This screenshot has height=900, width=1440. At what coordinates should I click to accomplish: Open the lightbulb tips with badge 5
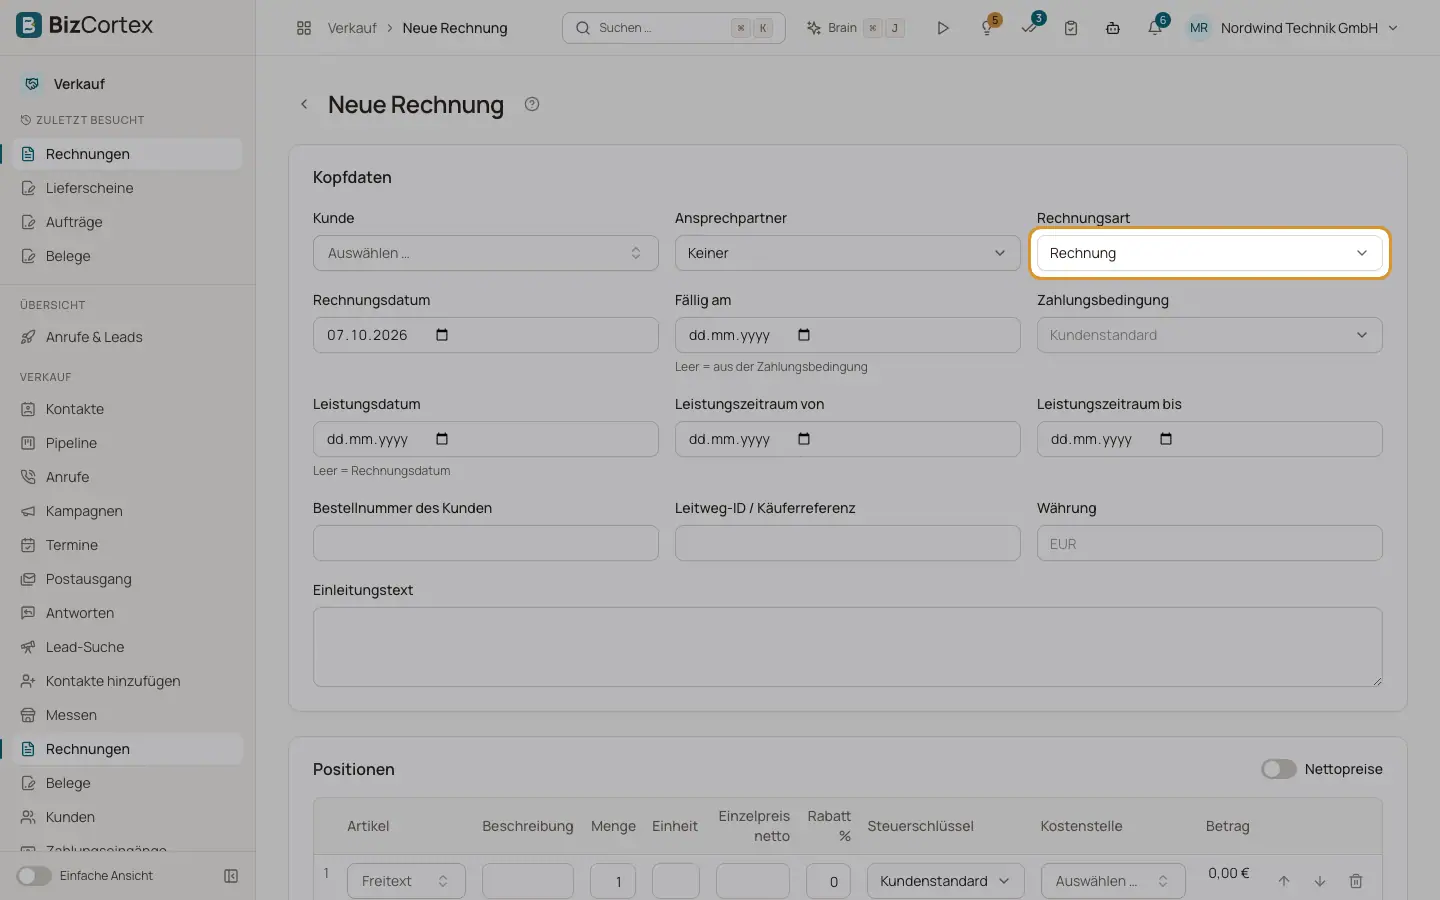(x=988, y=28)
